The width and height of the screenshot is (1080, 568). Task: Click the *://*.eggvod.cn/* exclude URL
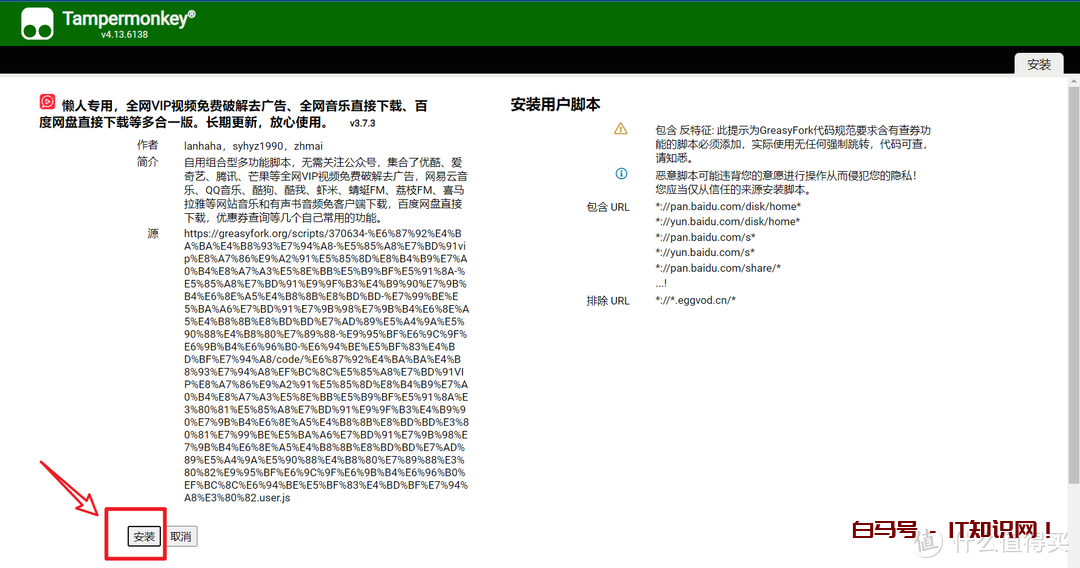[x=695, y=300]
